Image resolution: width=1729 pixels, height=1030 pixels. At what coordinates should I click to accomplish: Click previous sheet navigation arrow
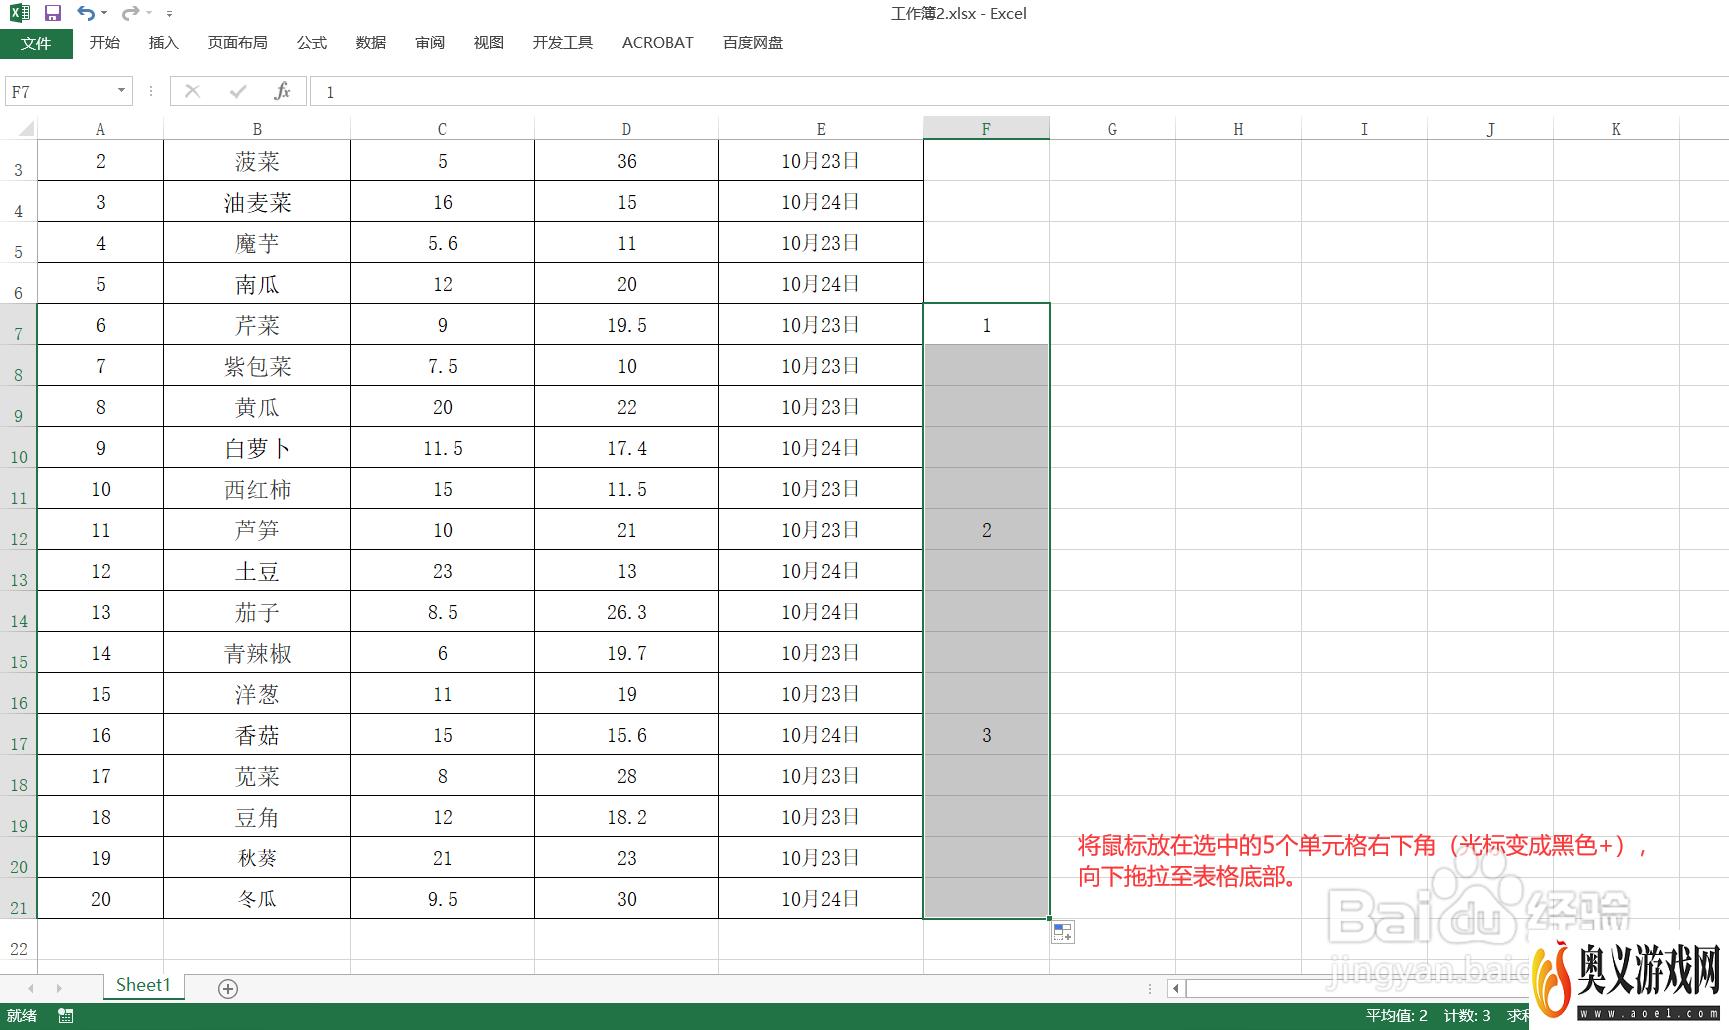tap(31, 988)
